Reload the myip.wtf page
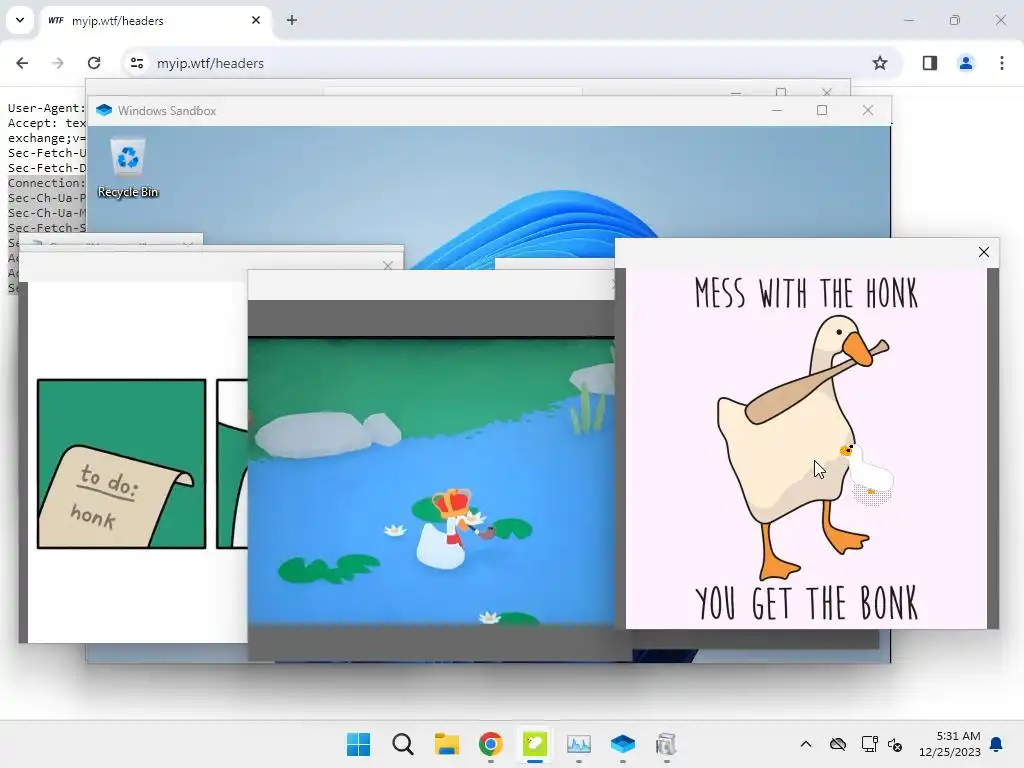Image resolution: width=1024 pixels, height=768 pixels. (x=94, y=63)
